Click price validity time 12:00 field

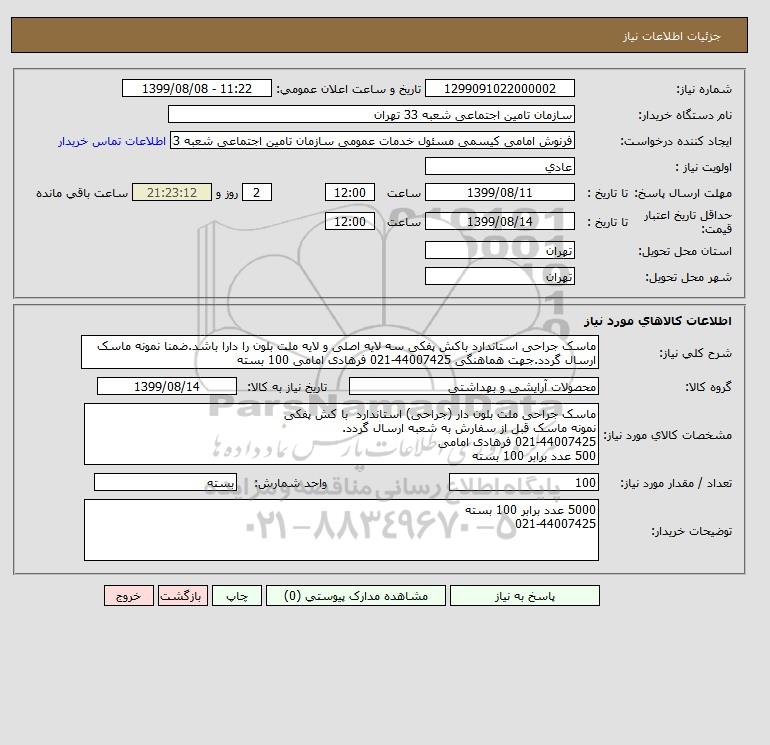coord(350,221)
